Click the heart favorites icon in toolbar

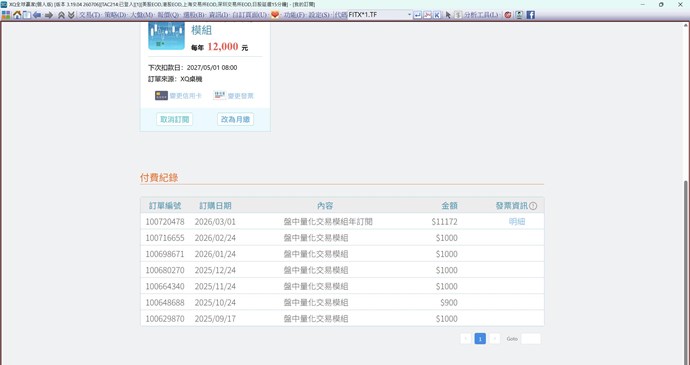point(275,15)
